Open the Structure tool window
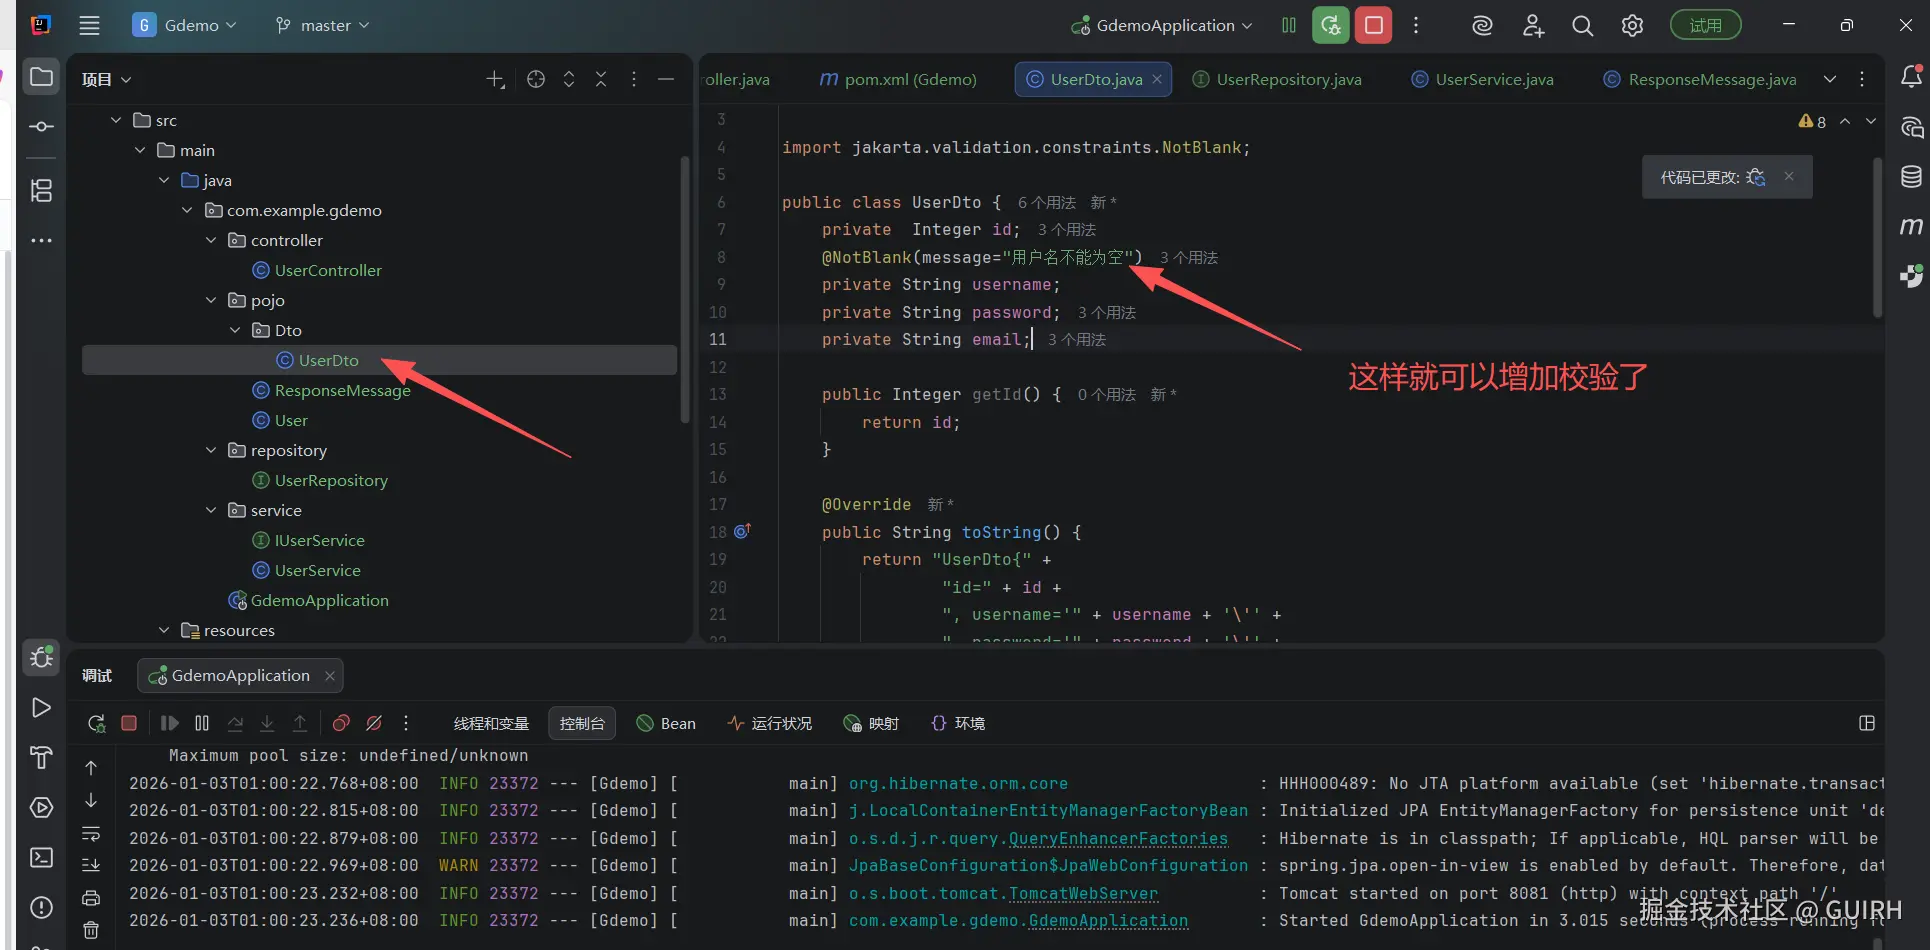 [x=41, y=190]
